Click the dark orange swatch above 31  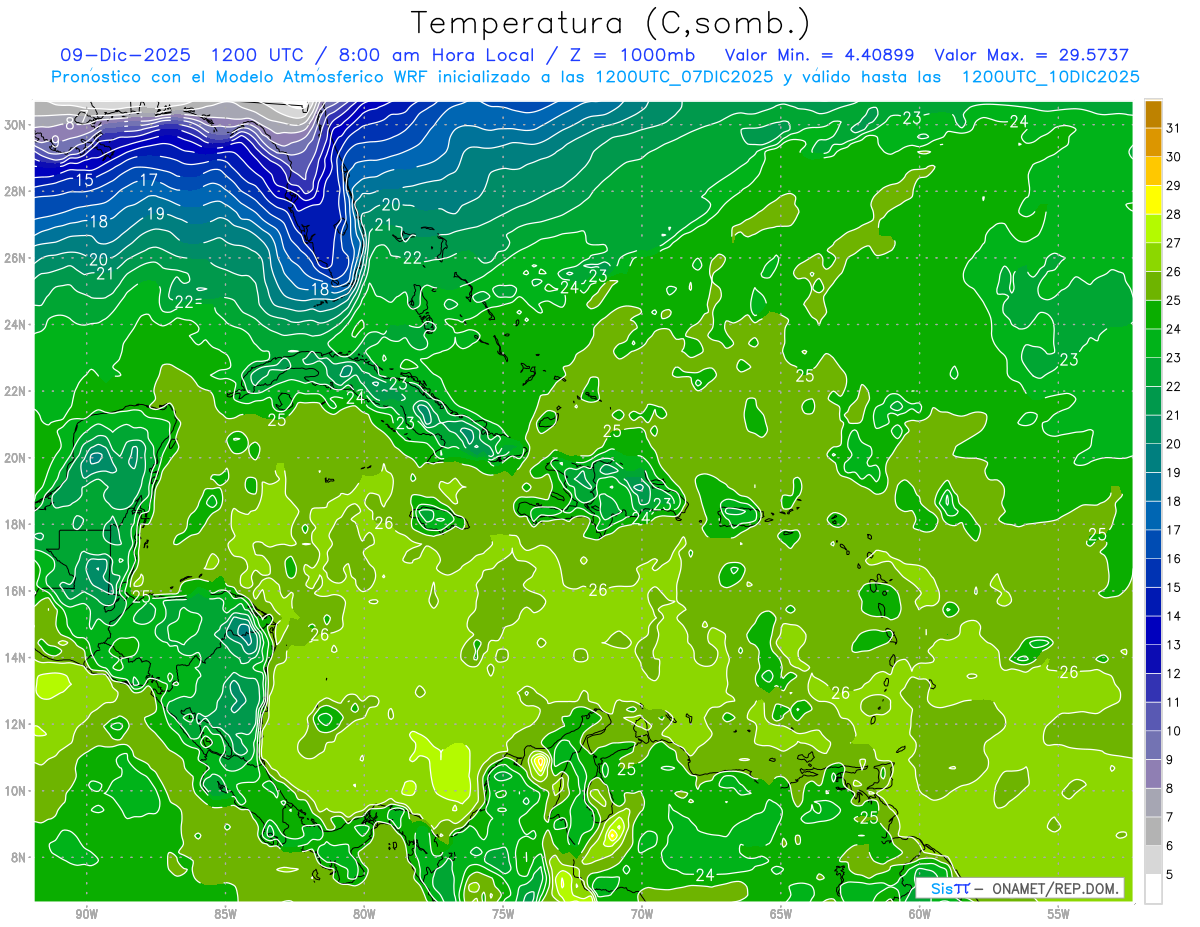pos(1153,114)
